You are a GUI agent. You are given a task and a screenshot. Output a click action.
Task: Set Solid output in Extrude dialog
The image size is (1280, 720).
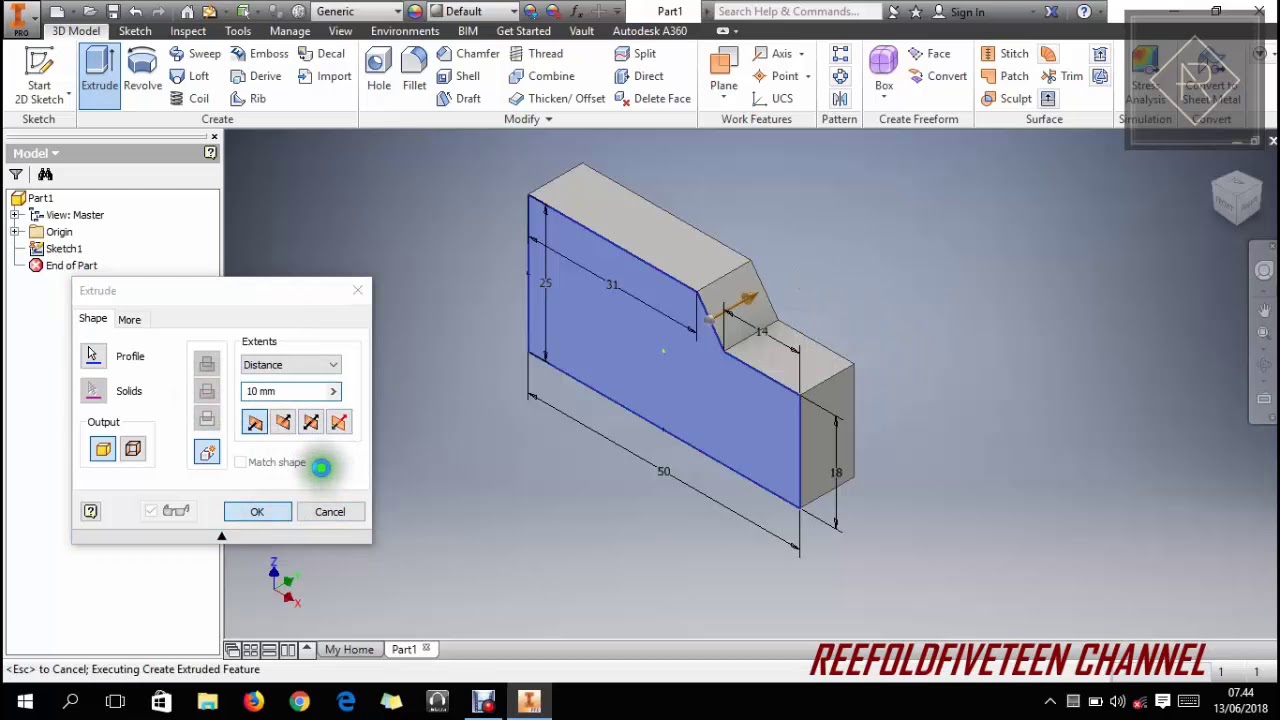click(103, 449)
